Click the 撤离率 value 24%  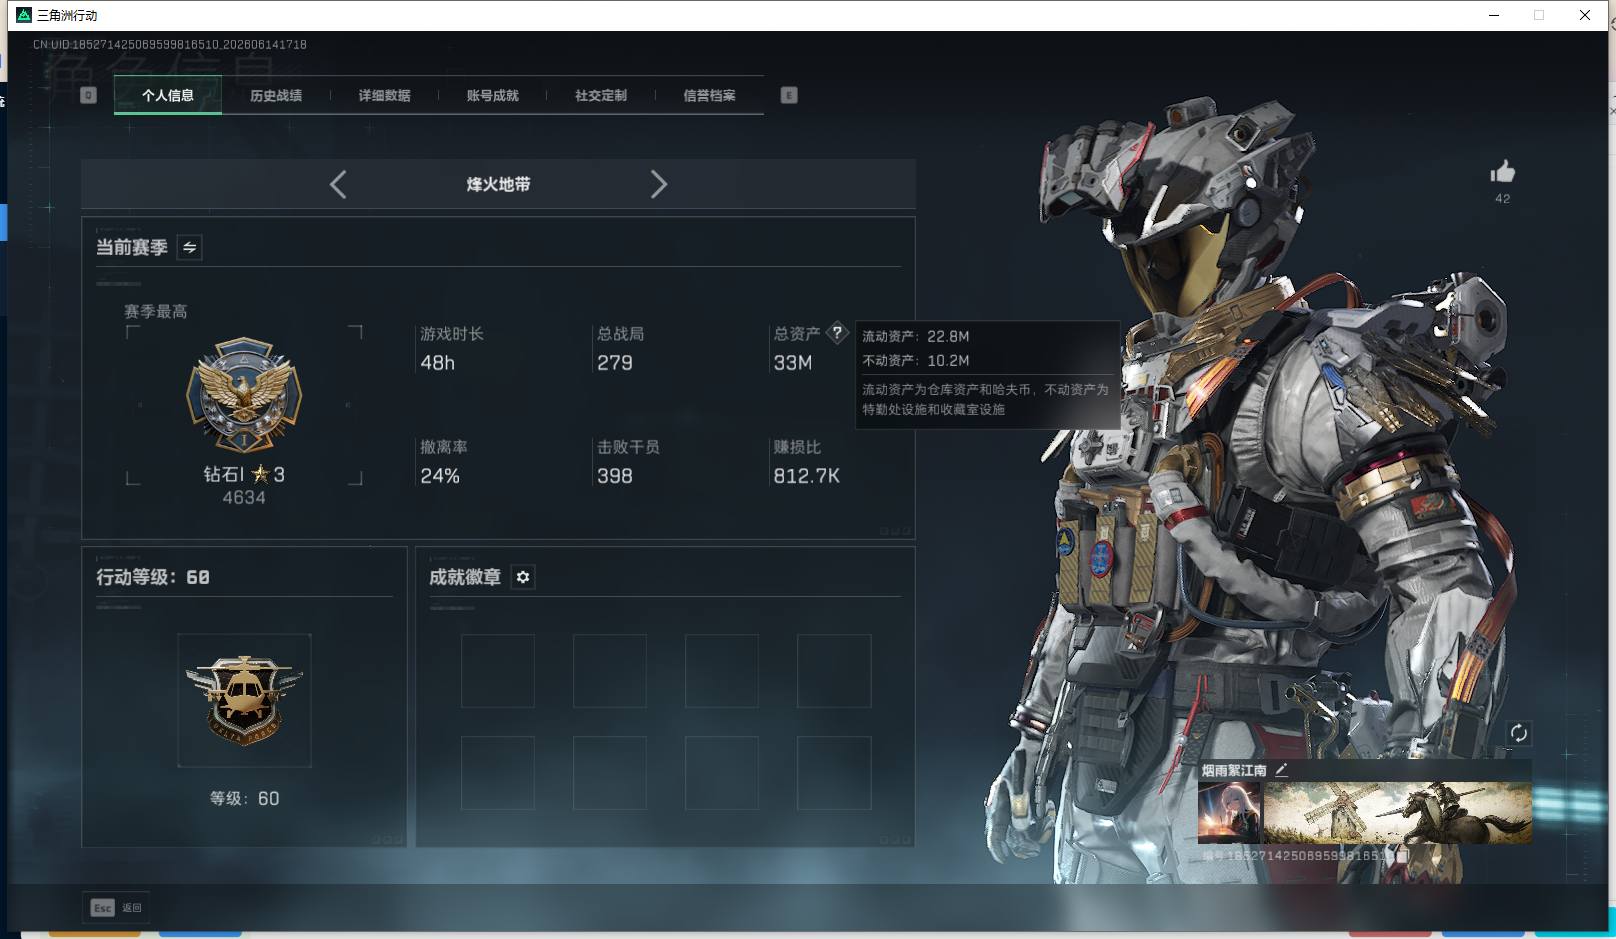[440, 476]
